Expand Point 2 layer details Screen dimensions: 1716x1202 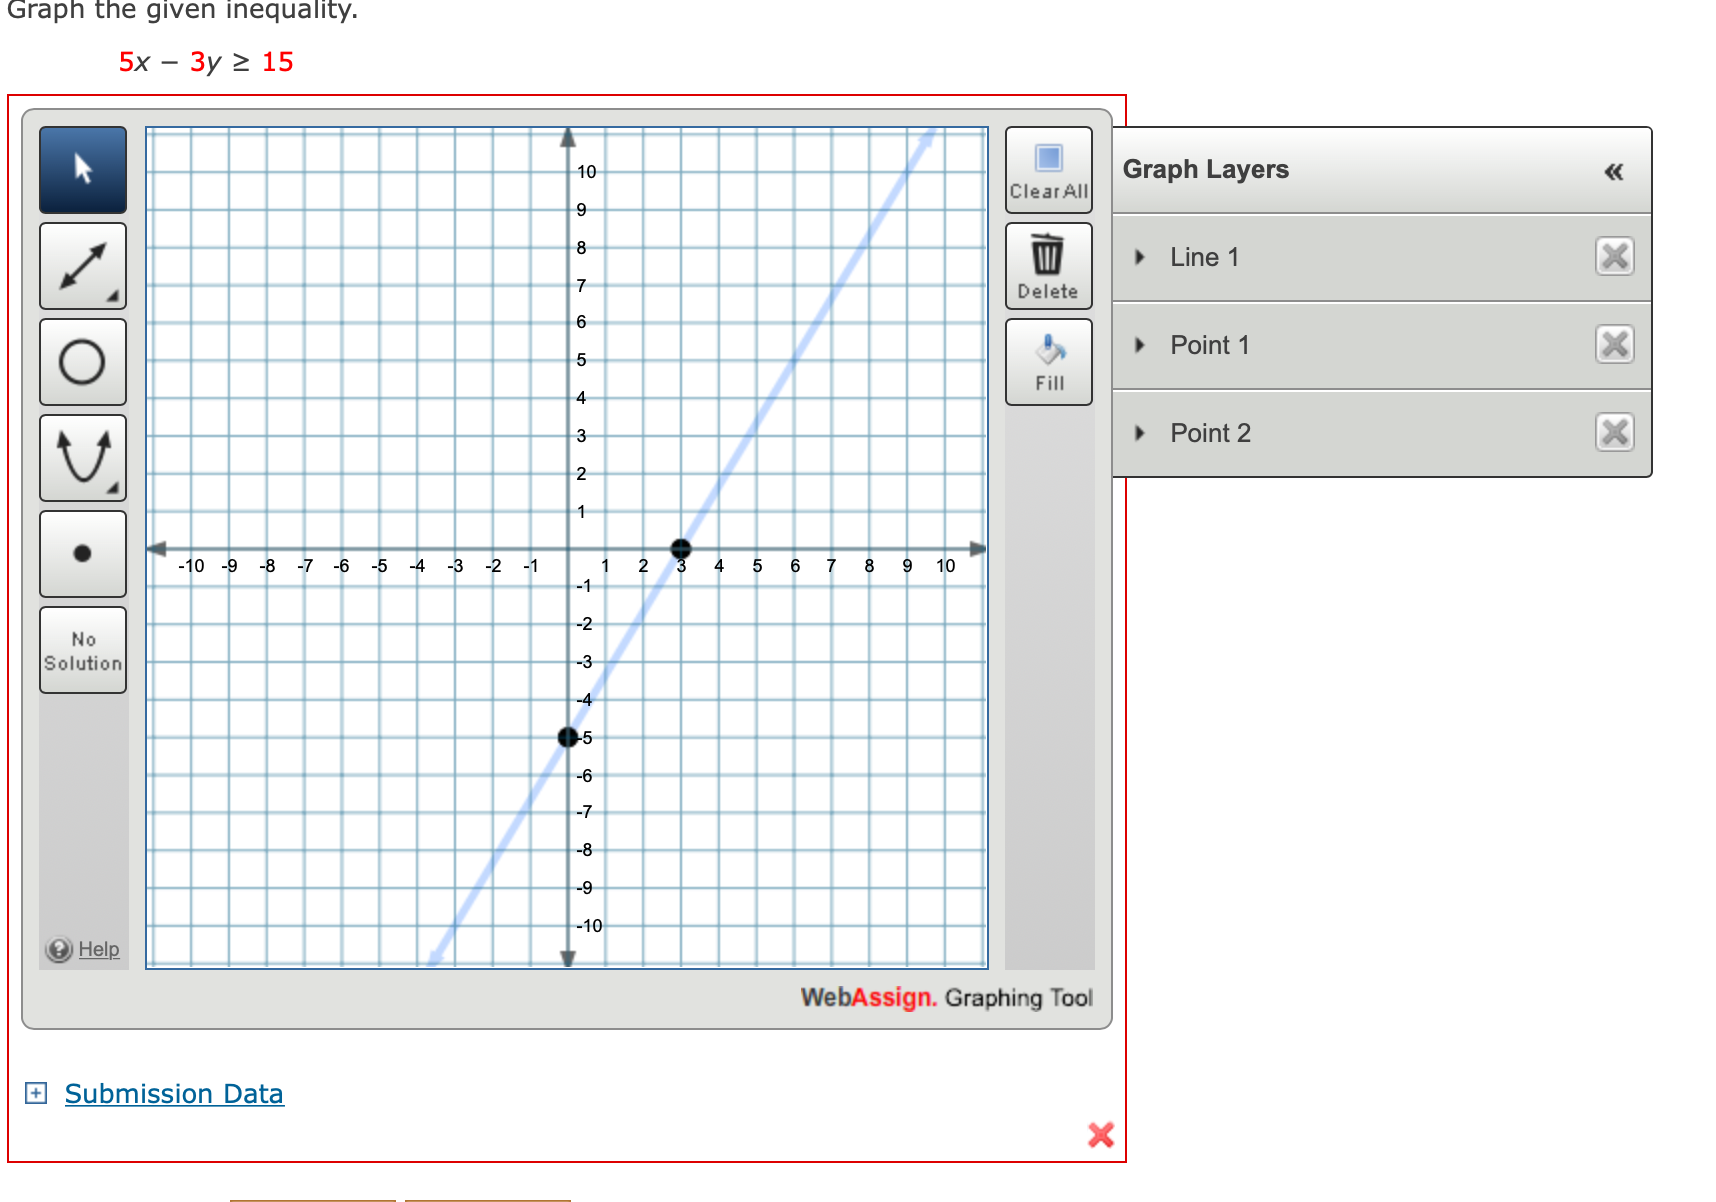click(1138, 432)
